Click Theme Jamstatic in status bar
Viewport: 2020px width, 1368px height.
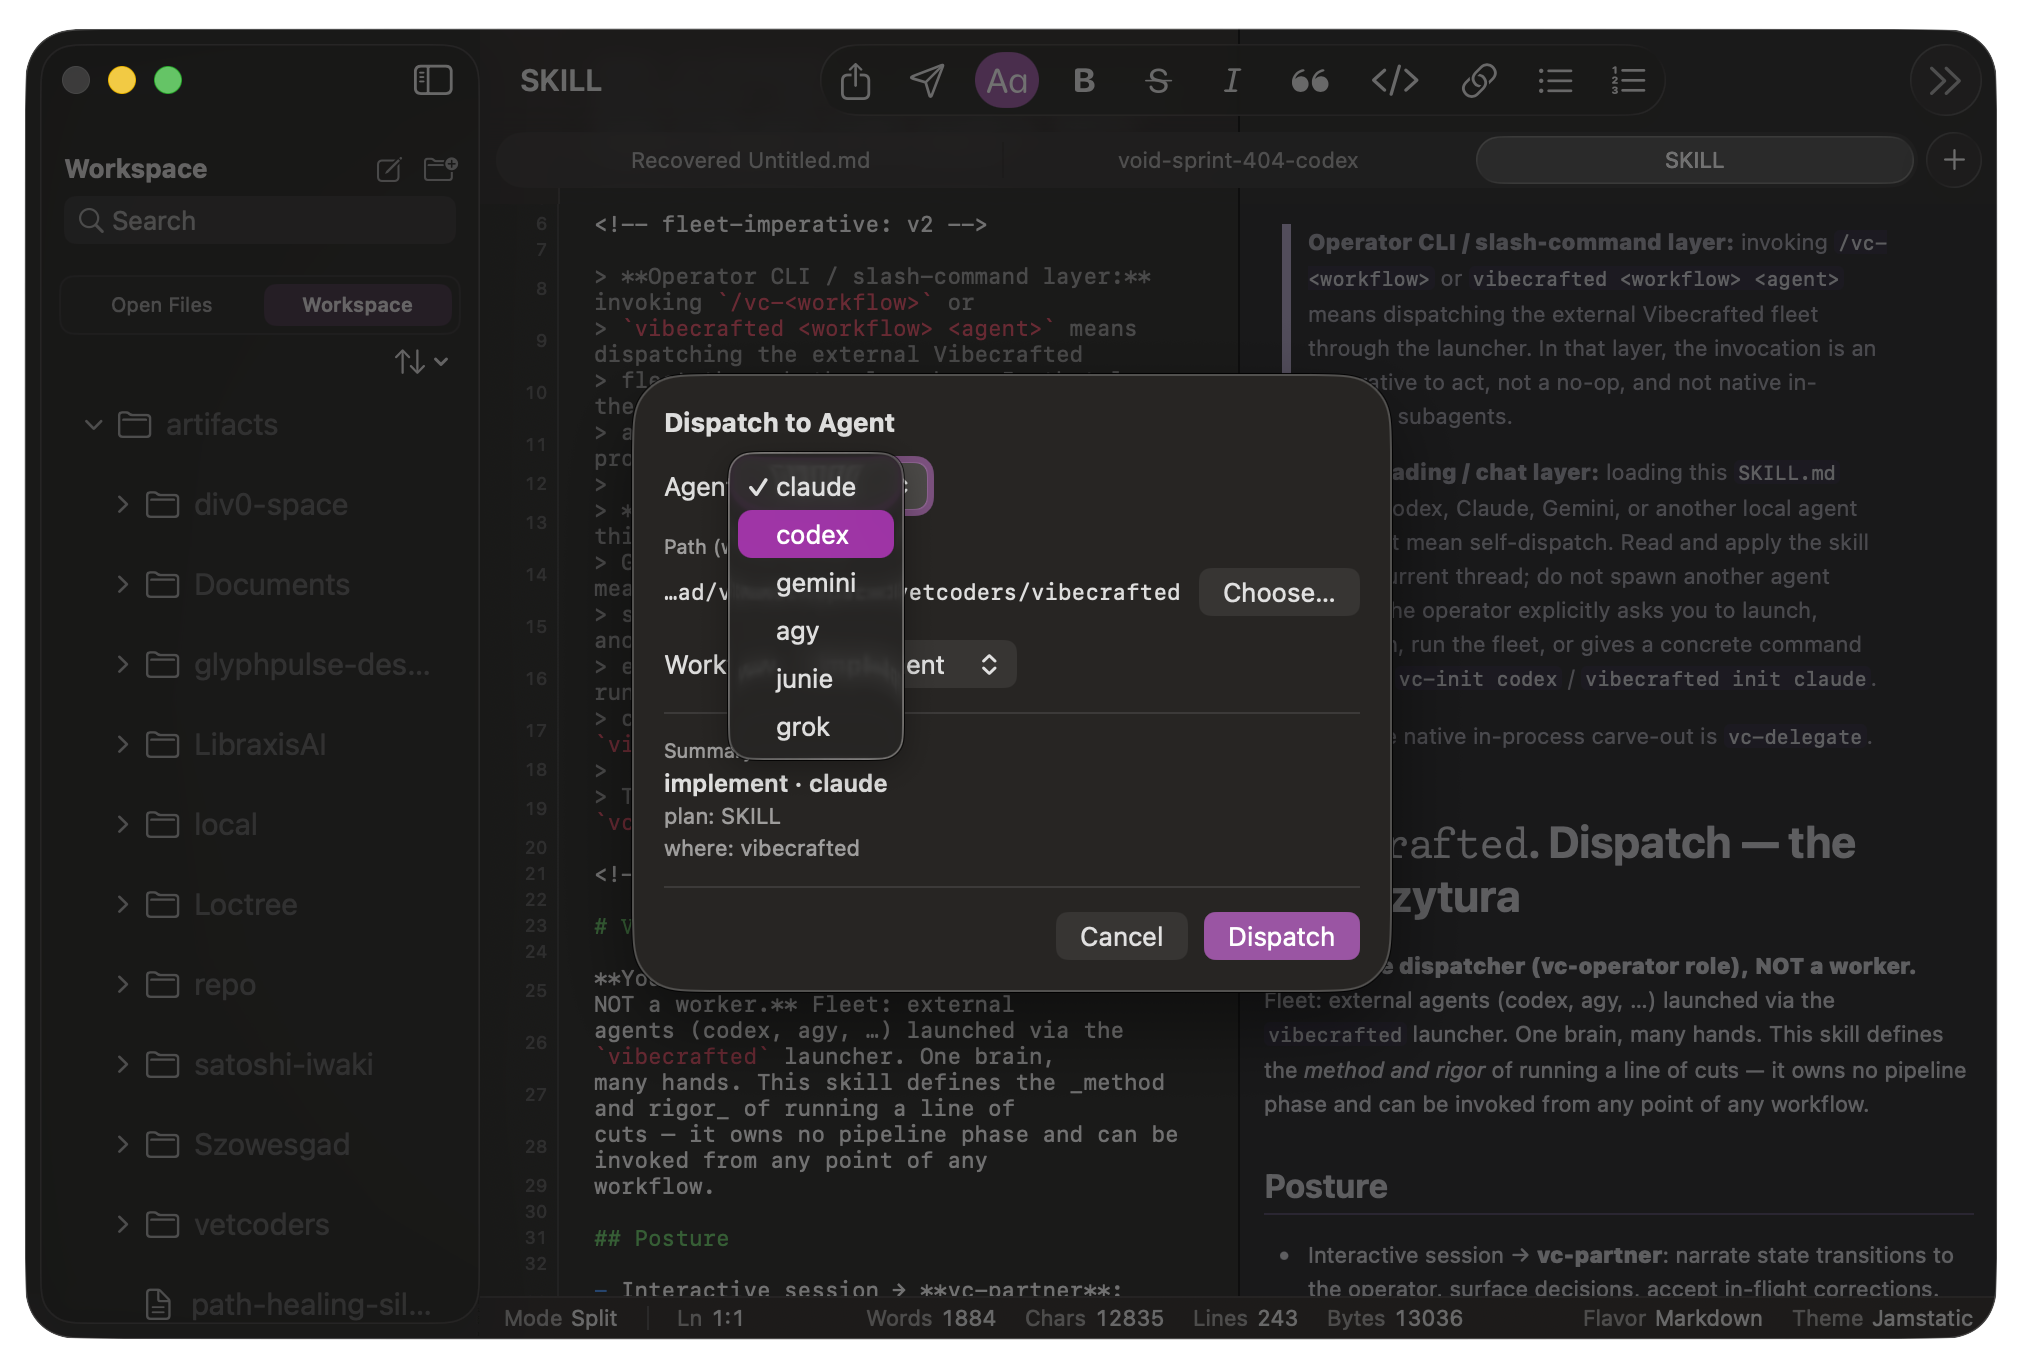pos(1882,1318)
